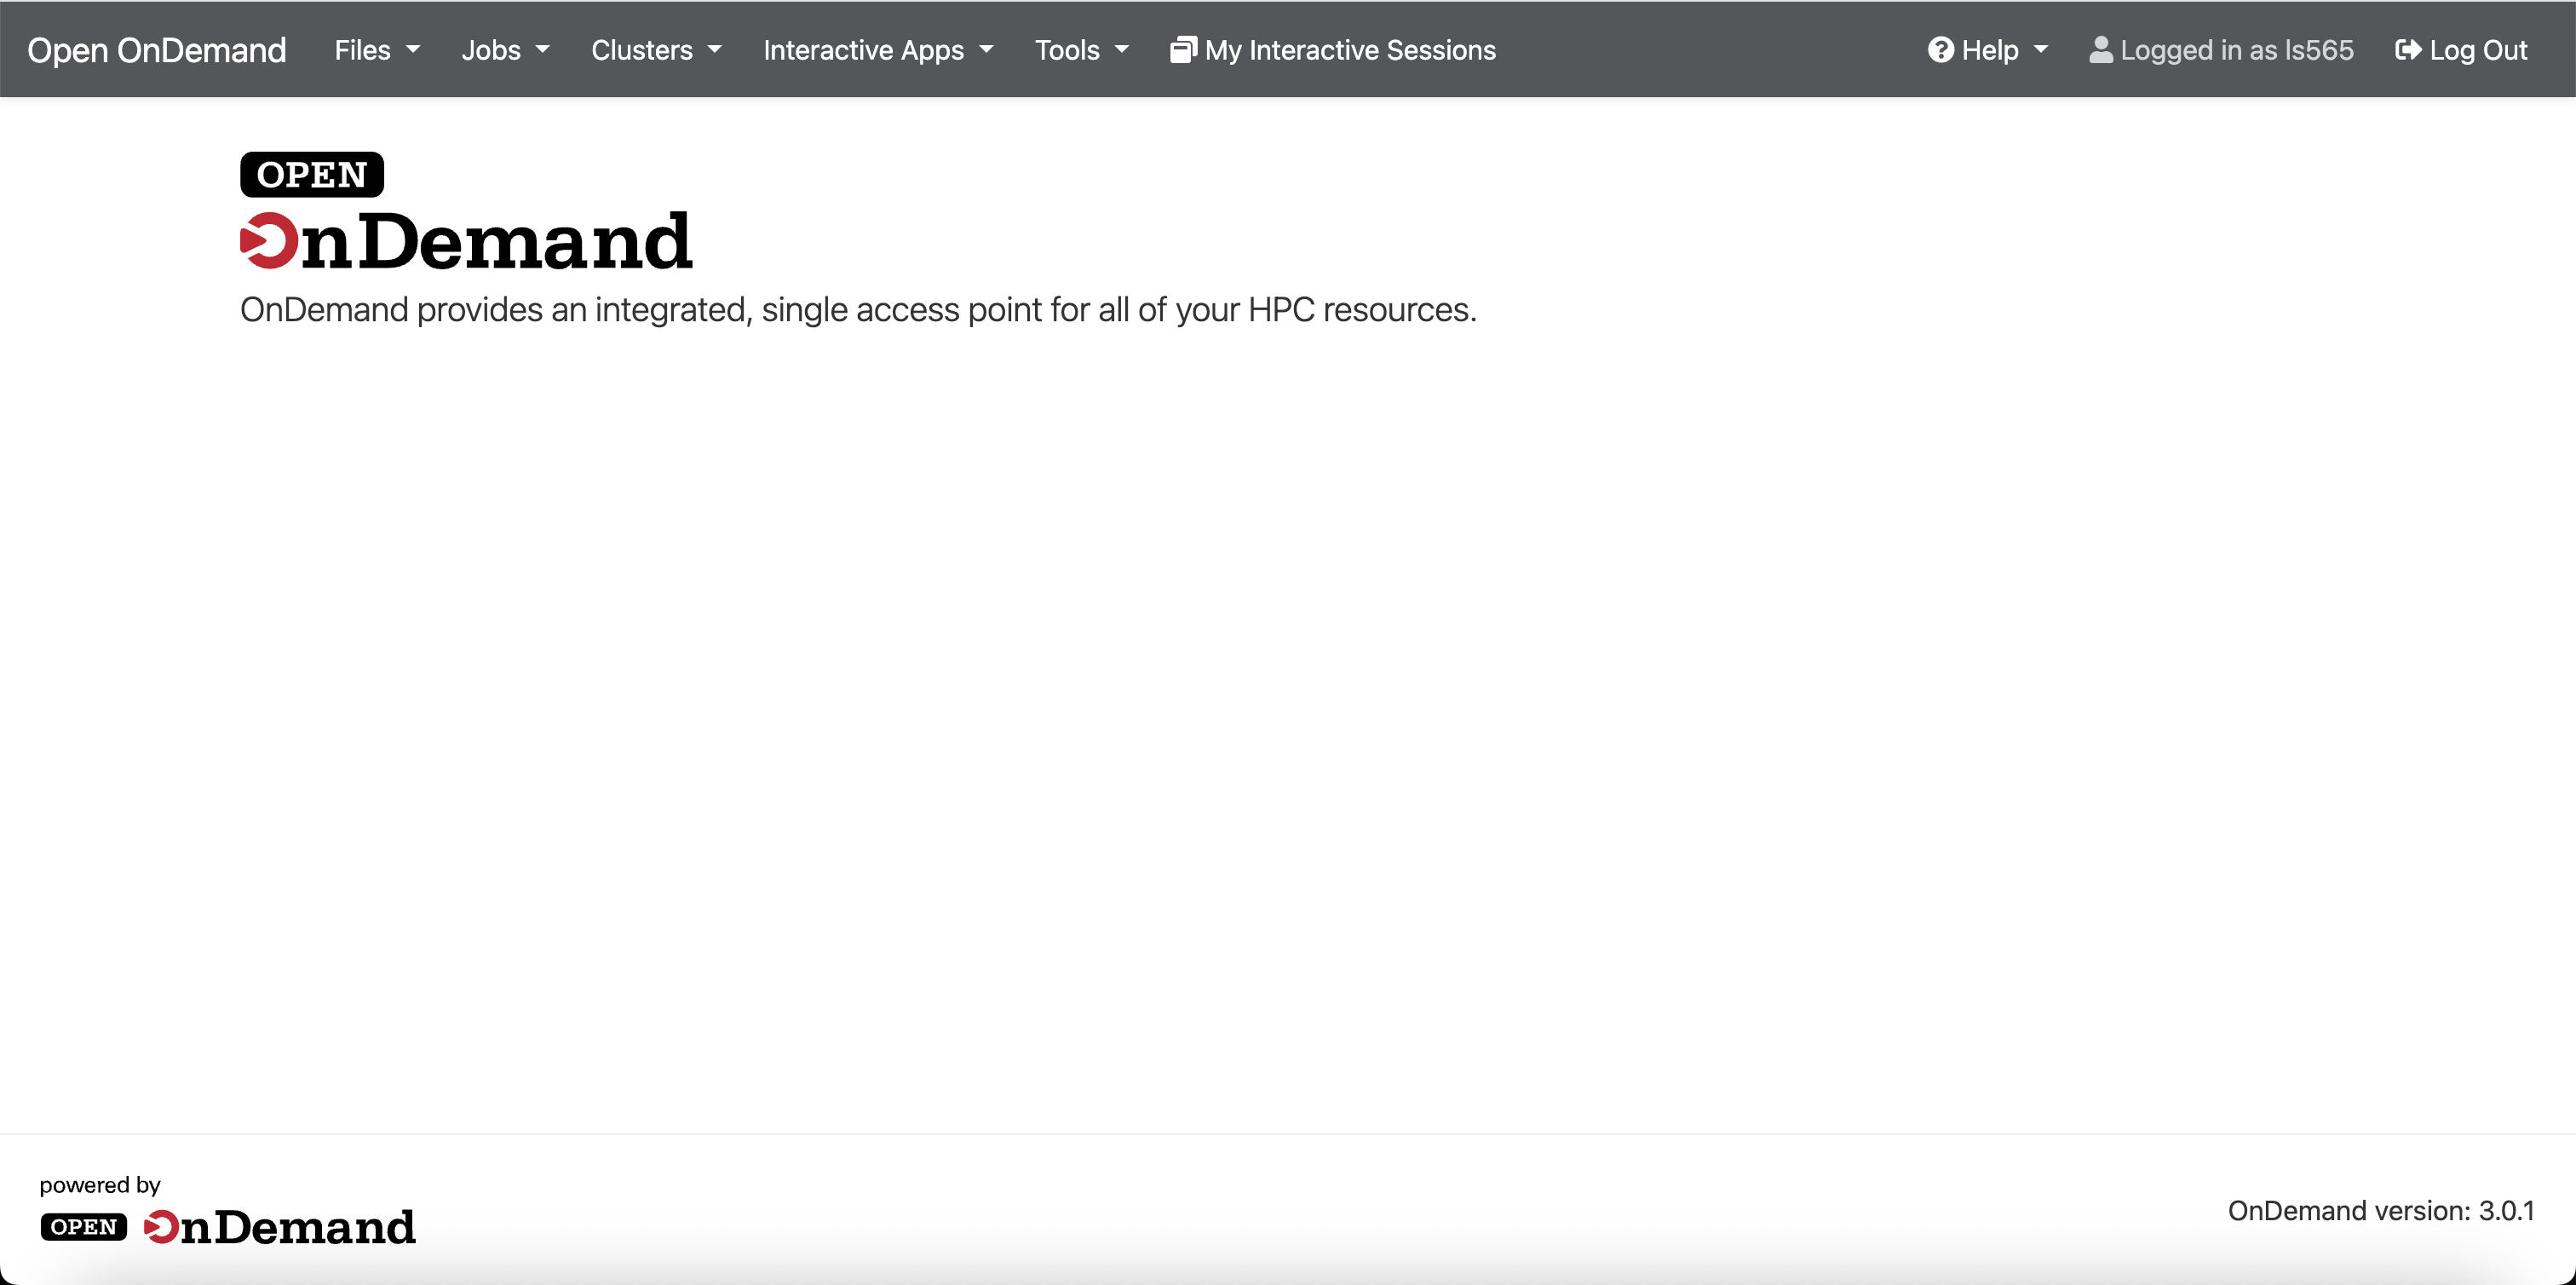Viewport: 2576px width, 1285px height.
Task: Click the Log Out arrow icon
Action: click(2408, 50)
